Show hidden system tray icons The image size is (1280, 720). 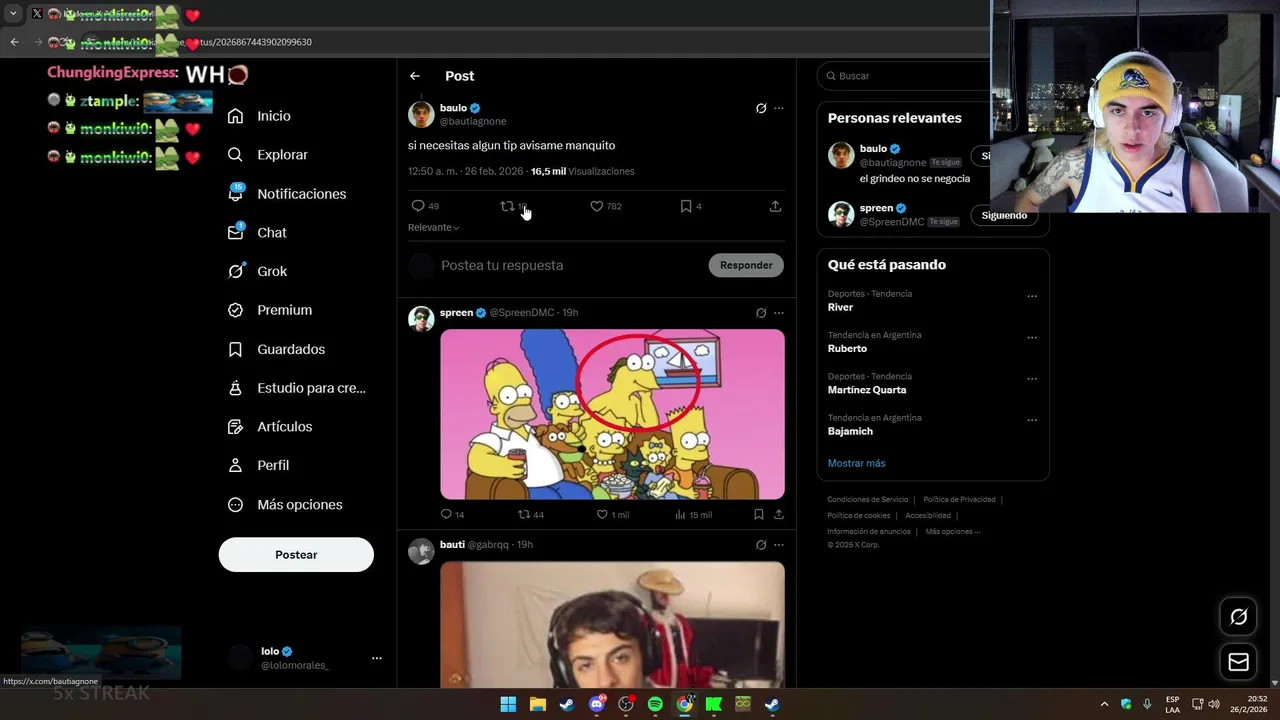1104,704
